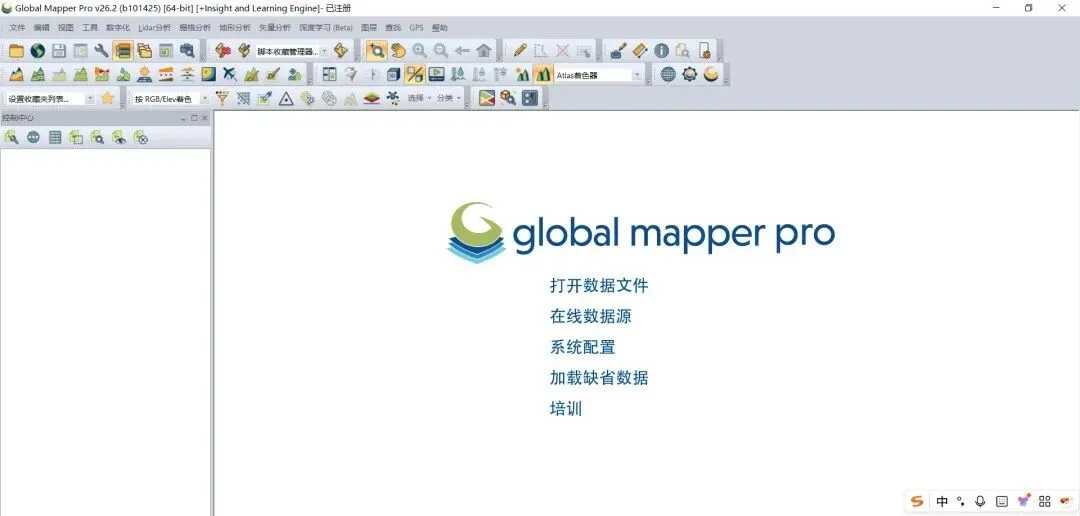Click the Control Center table metadata icon
Screen dimensions: 1080x516
(55, 137)
